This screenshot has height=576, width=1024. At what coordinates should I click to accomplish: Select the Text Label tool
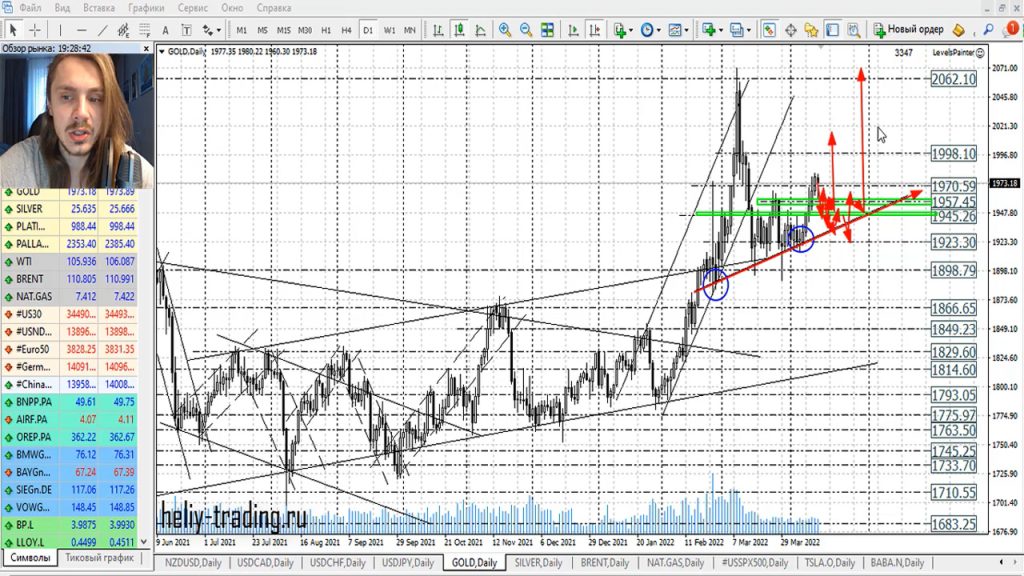pyautogui.click(x=166, y=30)
